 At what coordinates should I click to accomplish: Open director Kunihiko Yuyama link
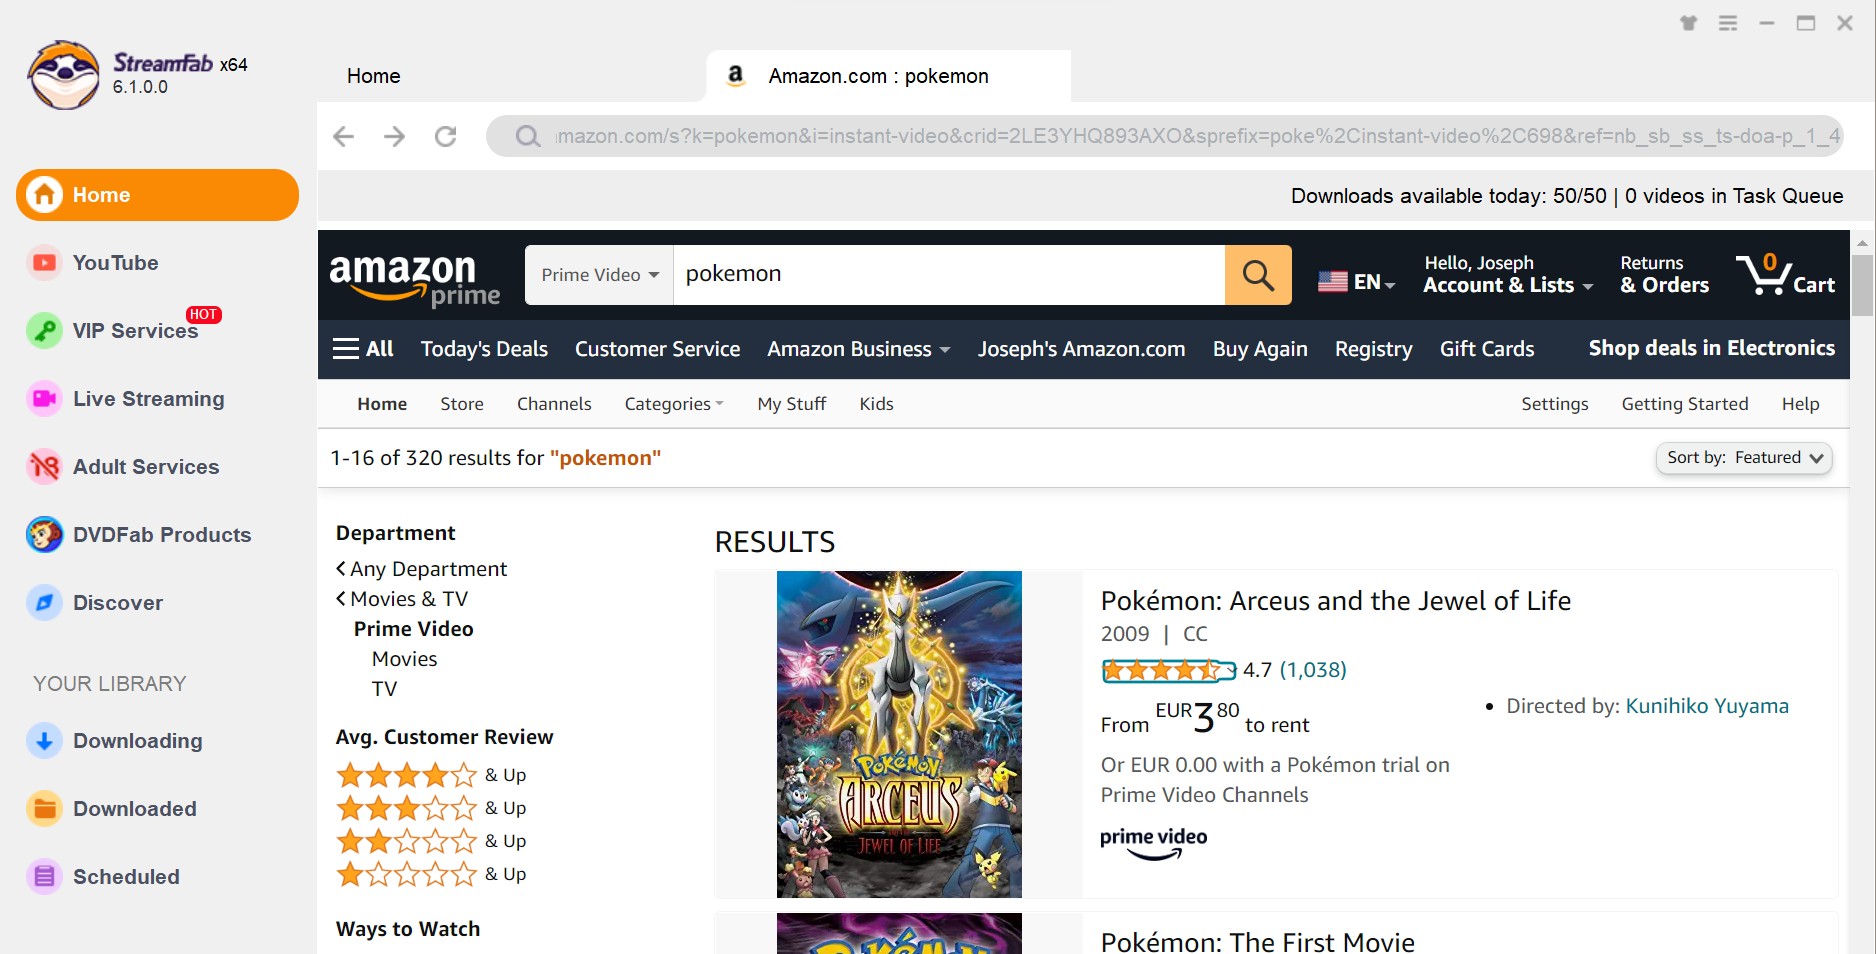pyautogui.click(x=1707, y=706)
